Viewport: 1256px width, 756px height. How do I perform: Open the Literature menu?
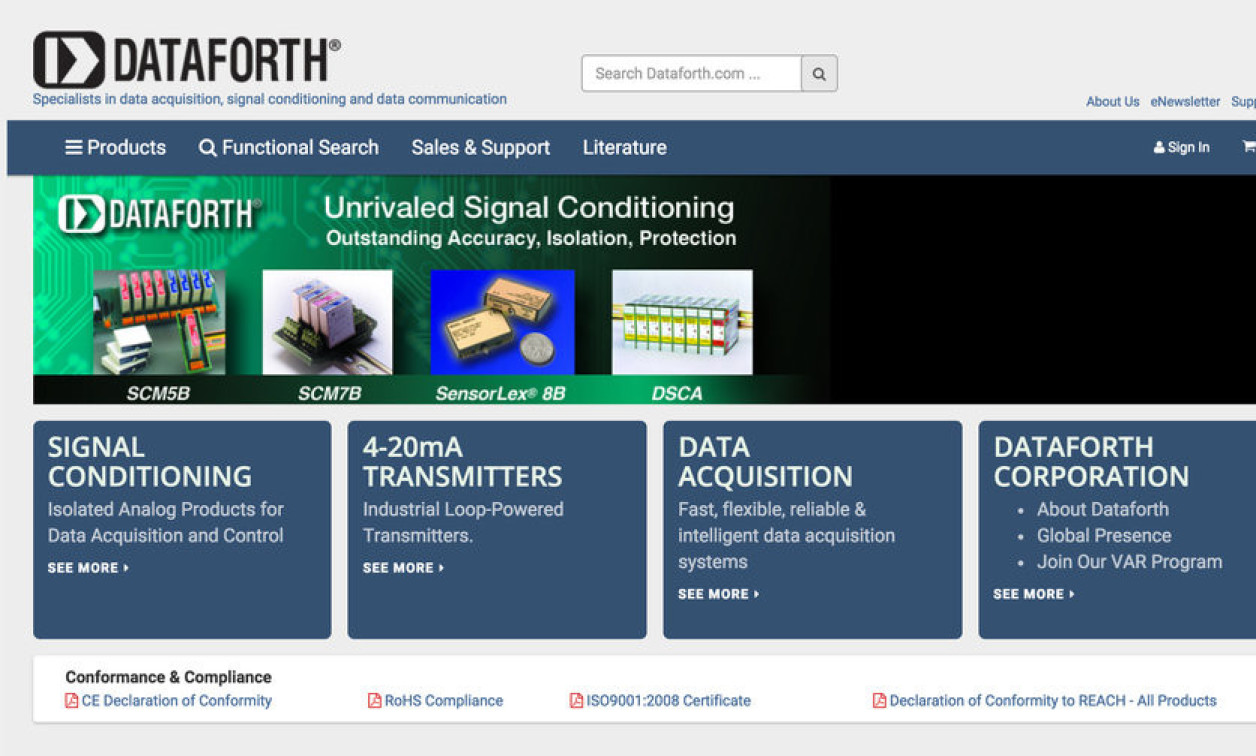[x=624, y=147]
